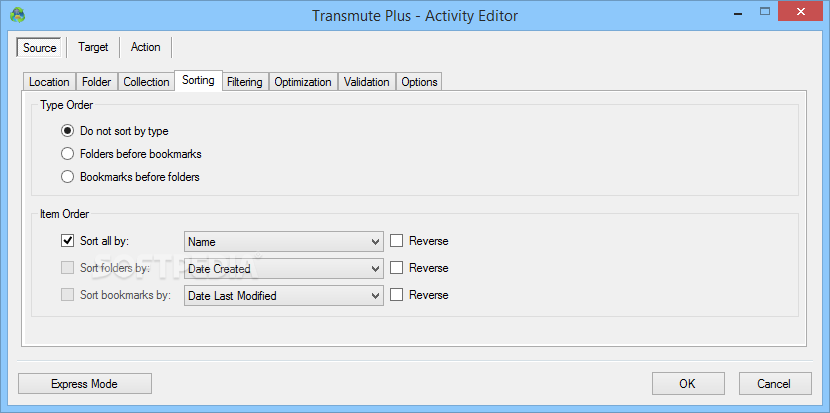Viewport: 830px width, 413px height.
Task: Open the Validation tab
Action: click(x=366, y=82)
